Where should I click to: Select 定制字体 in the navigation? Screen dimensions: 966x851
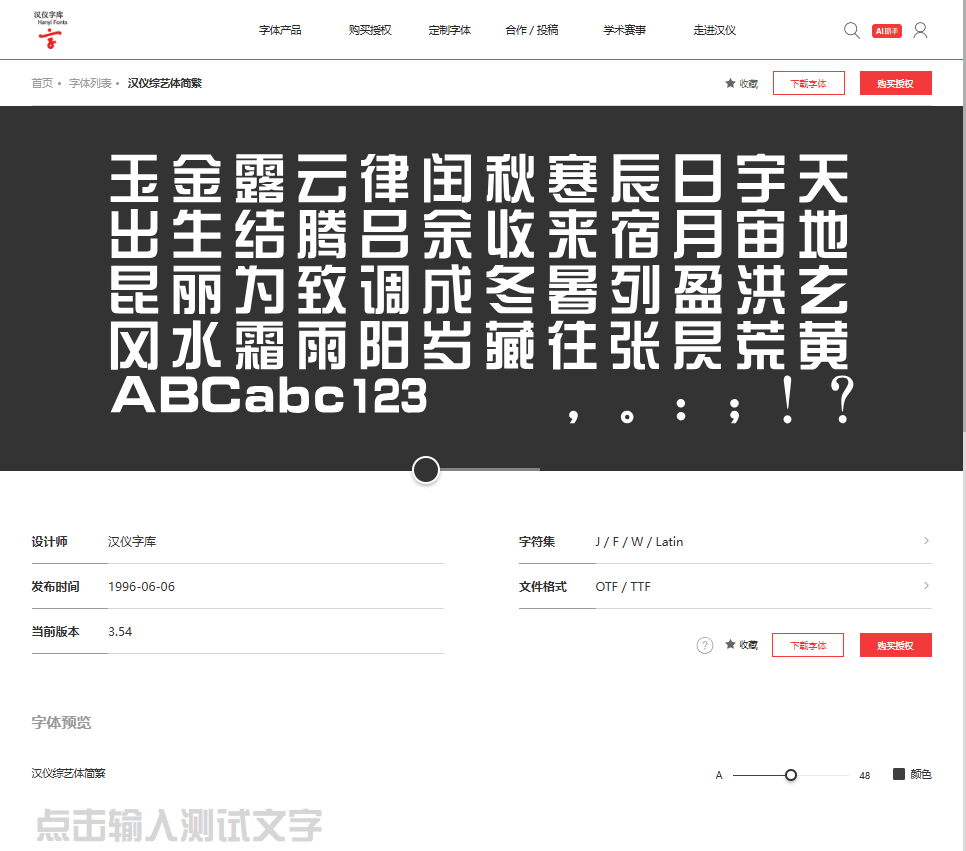pyautogui.click(x=450, y=30)
